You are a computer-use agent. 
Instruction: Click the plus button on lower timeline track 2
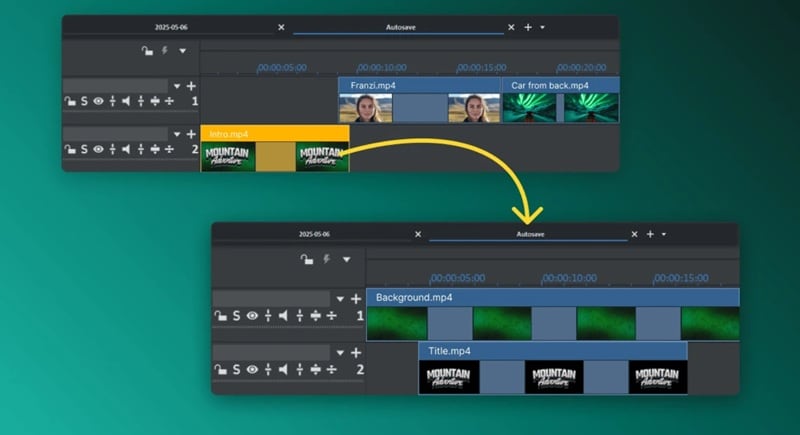(x=356, y=353)
